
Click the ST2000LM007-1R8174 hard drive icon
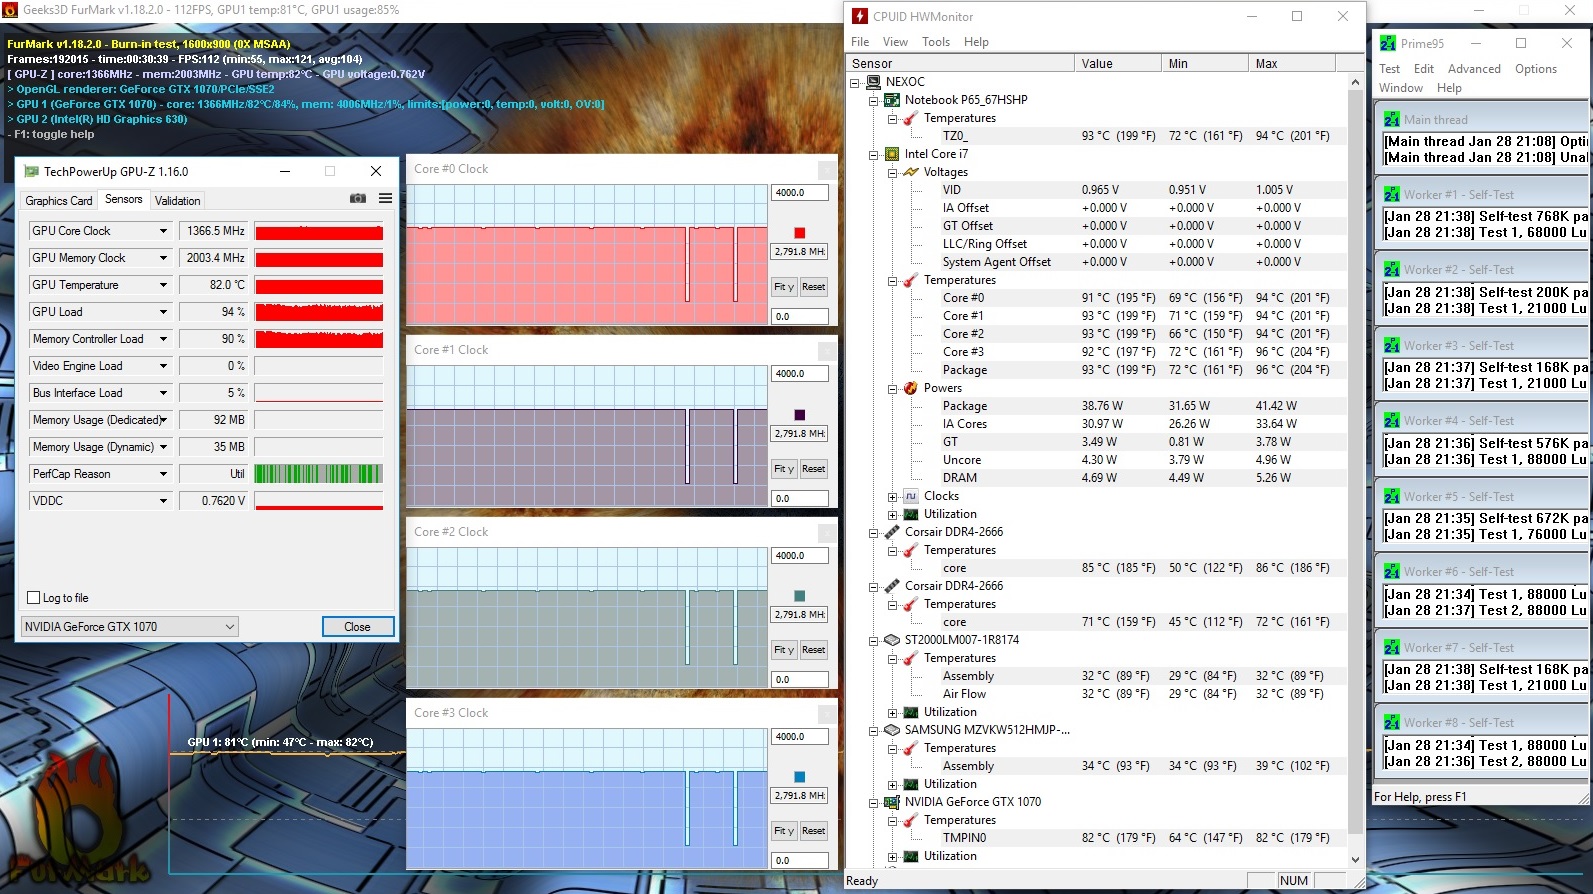(x=892, y=640)
